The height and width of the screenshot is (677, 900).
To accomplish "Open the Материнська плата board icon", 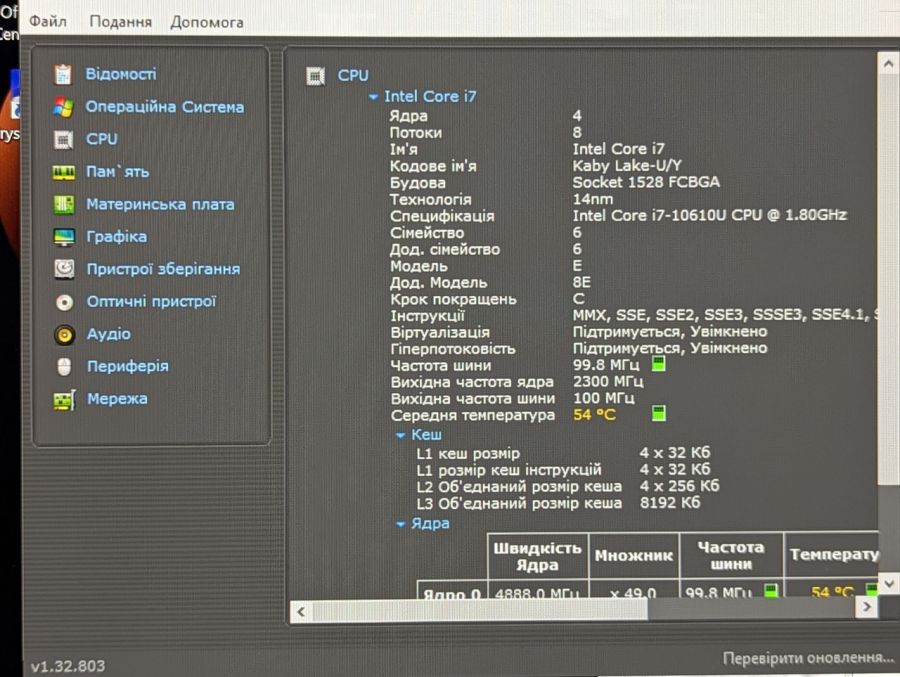I will tap(64, 204).
